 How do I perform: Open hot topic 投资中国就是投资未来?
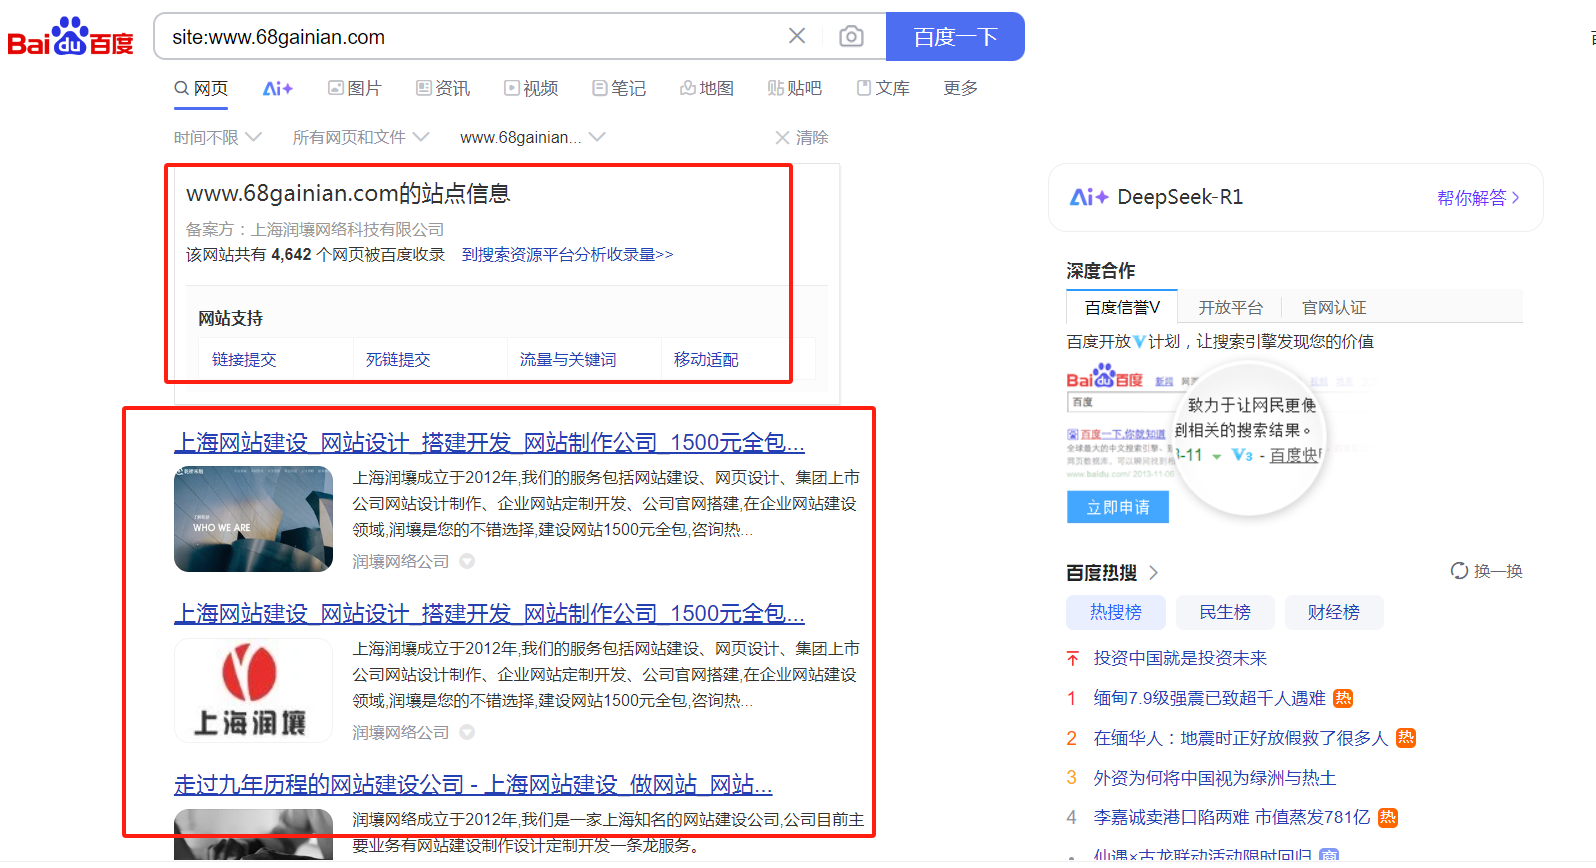click(1180, 658)
